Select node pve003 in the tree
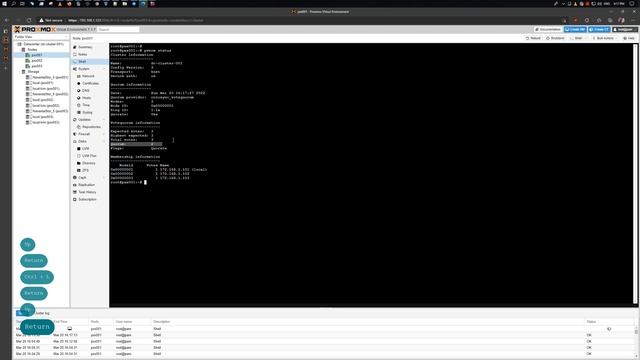This screenshot has width=640, height=360. click(37, 66)
